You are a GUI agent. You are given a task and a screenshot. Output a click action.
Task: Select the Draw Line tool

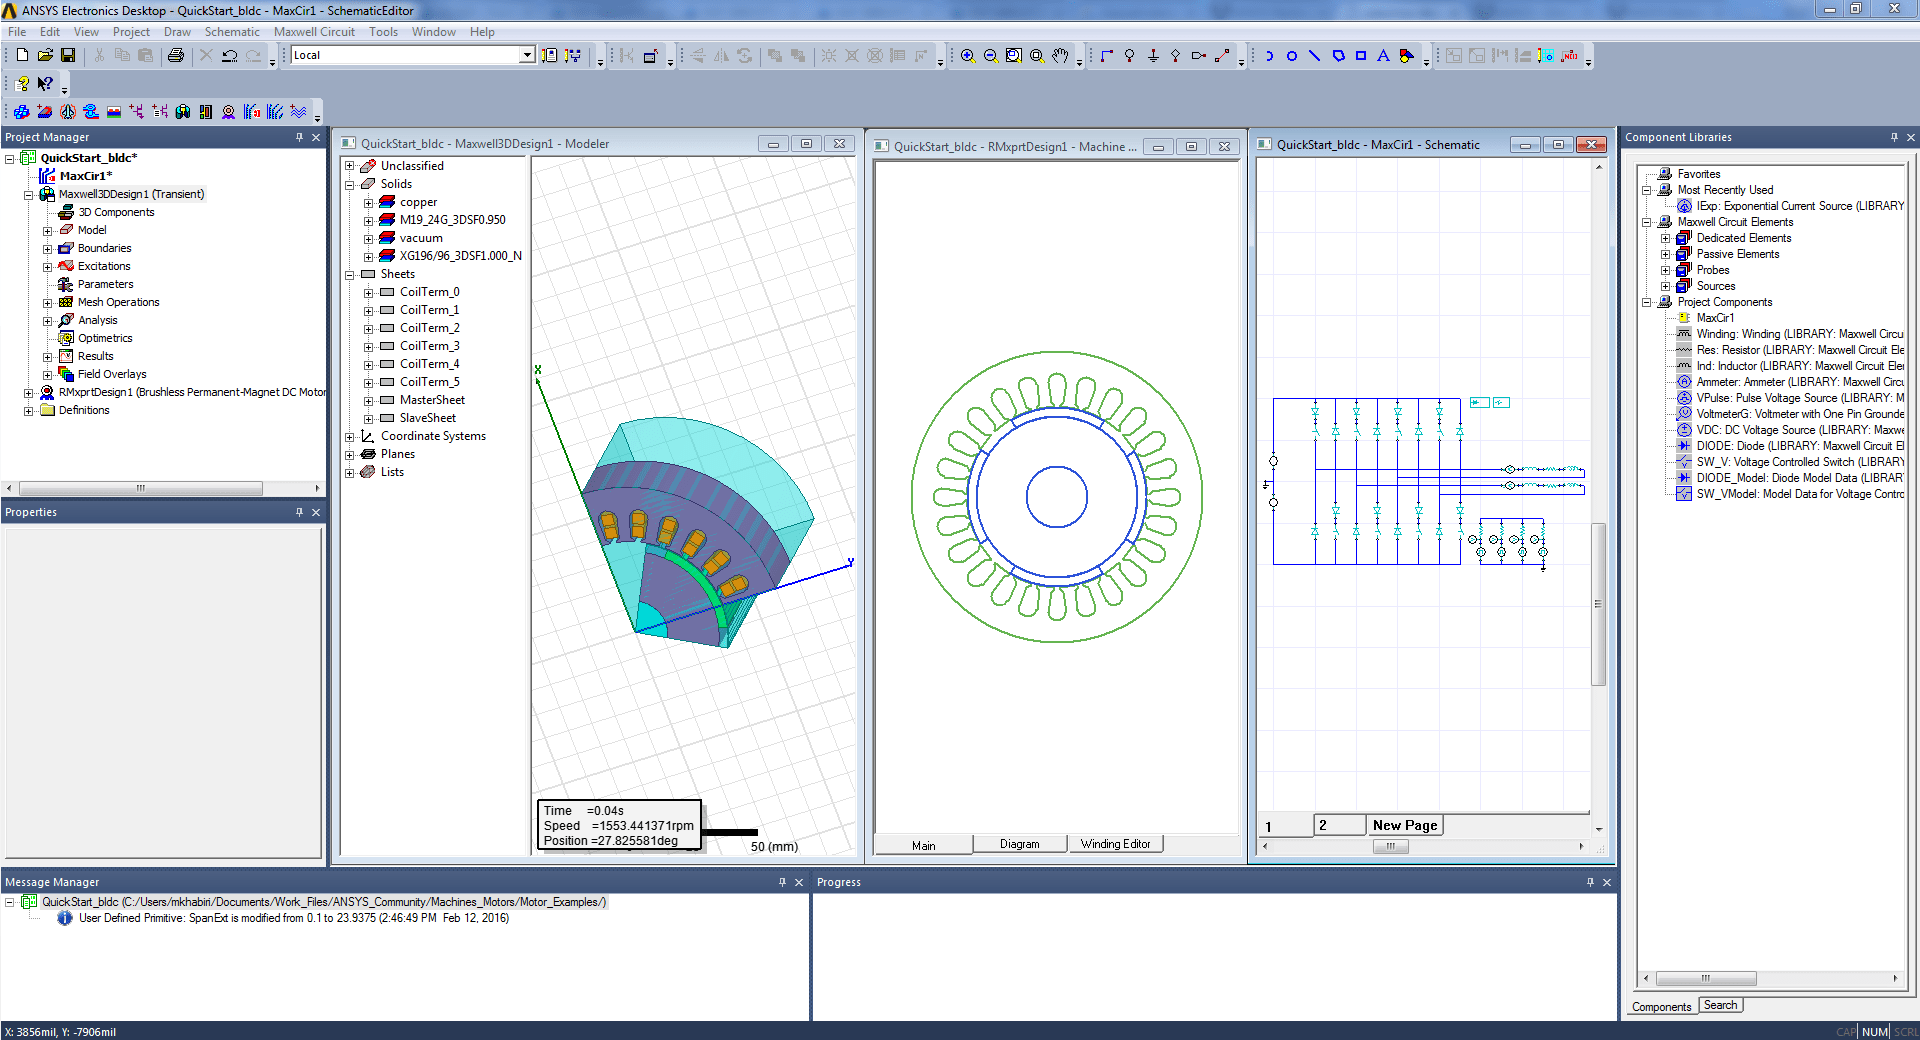[x=1315, y=56]
